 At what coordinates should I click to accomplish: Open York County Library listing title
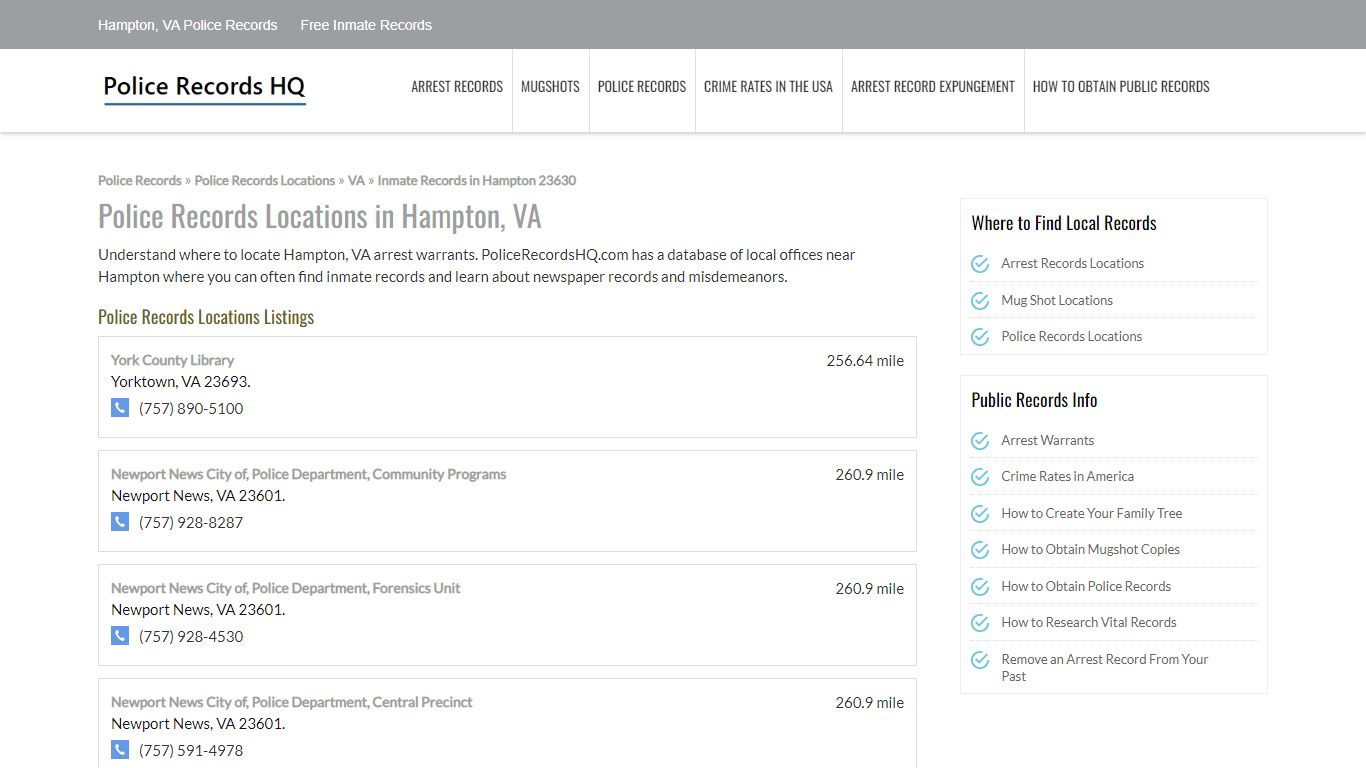pos(172,360)
